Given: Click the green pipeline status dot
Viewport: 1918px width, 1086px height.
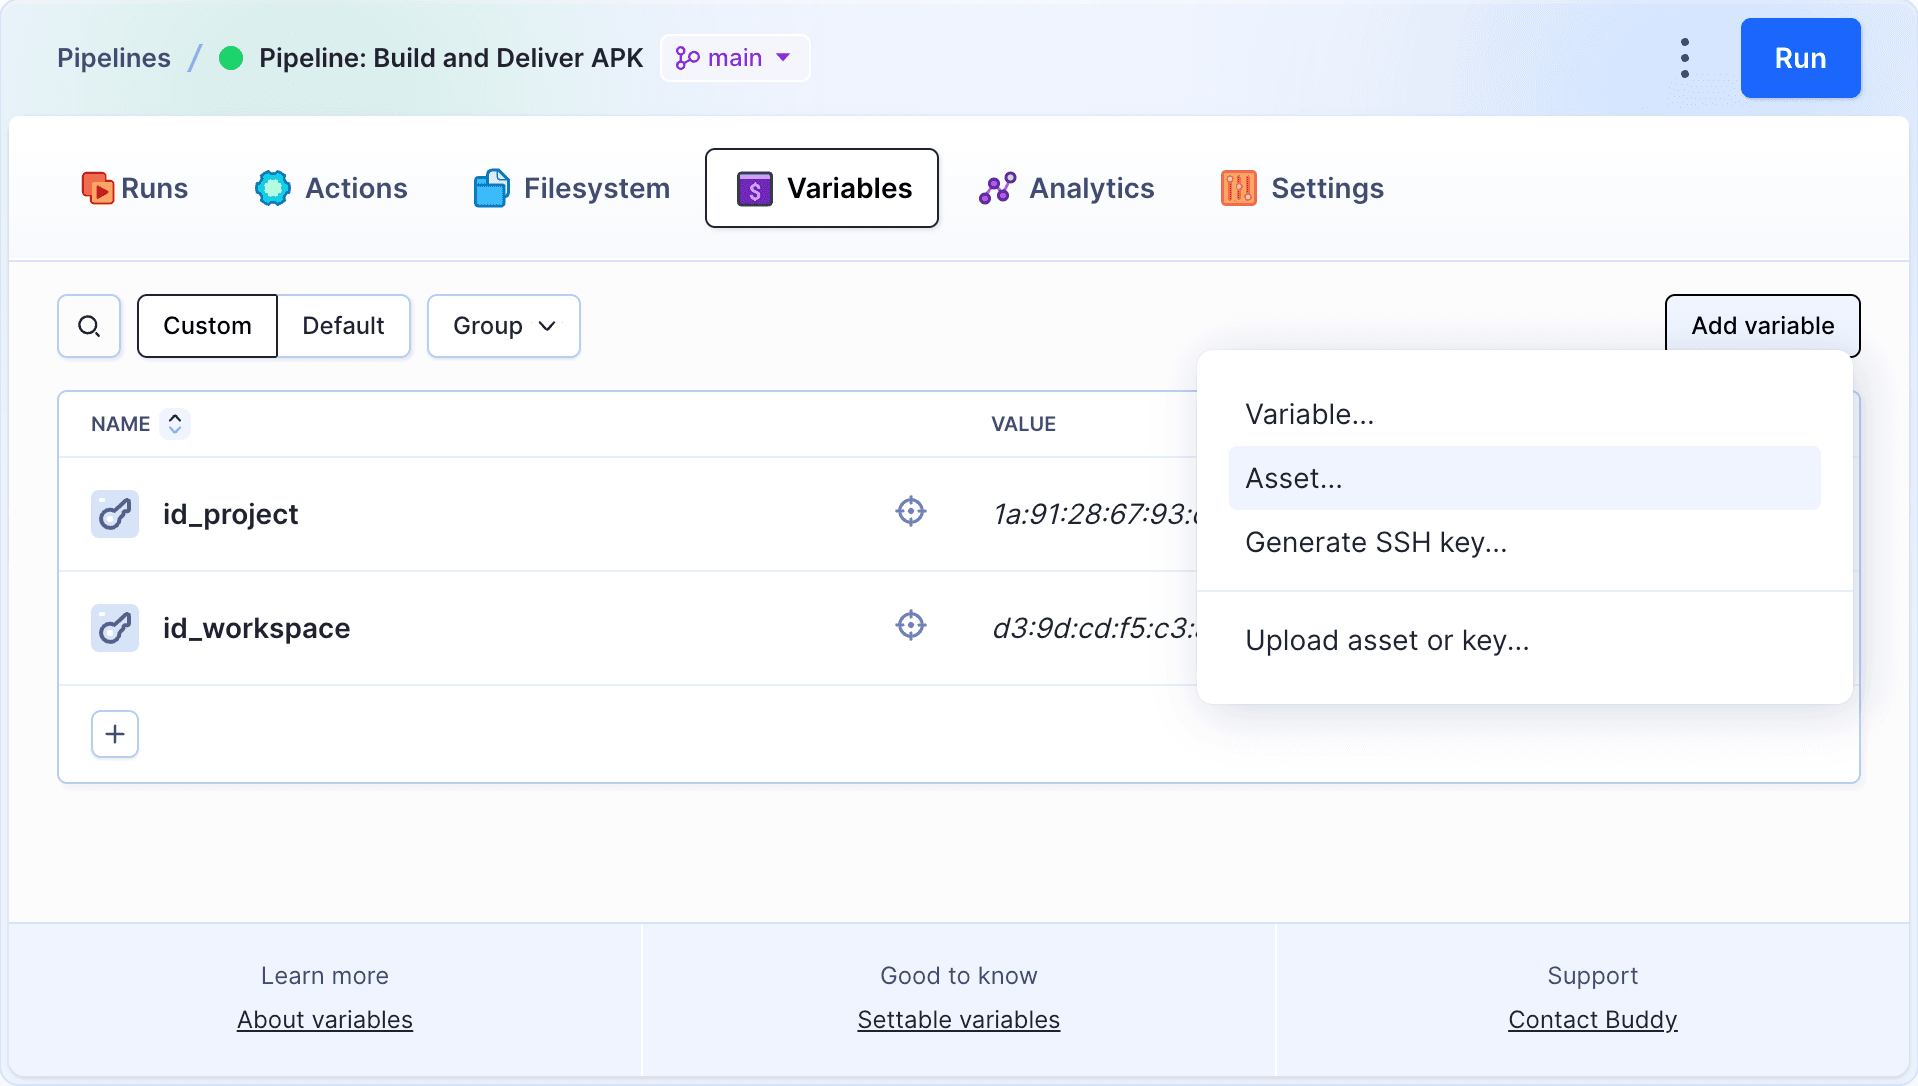Looking at the screenshot, I should pos(231,58).
